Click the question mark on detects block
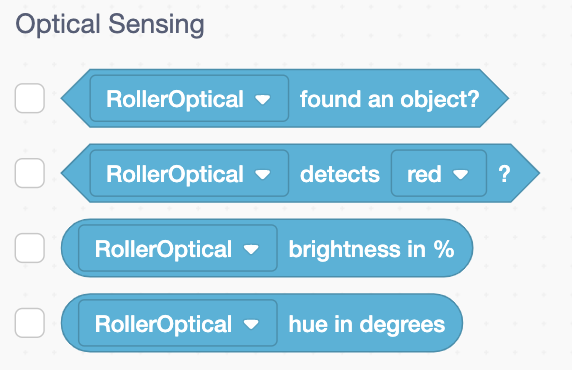Viewport: 572px width, 370px height. [x=504, y=174]
